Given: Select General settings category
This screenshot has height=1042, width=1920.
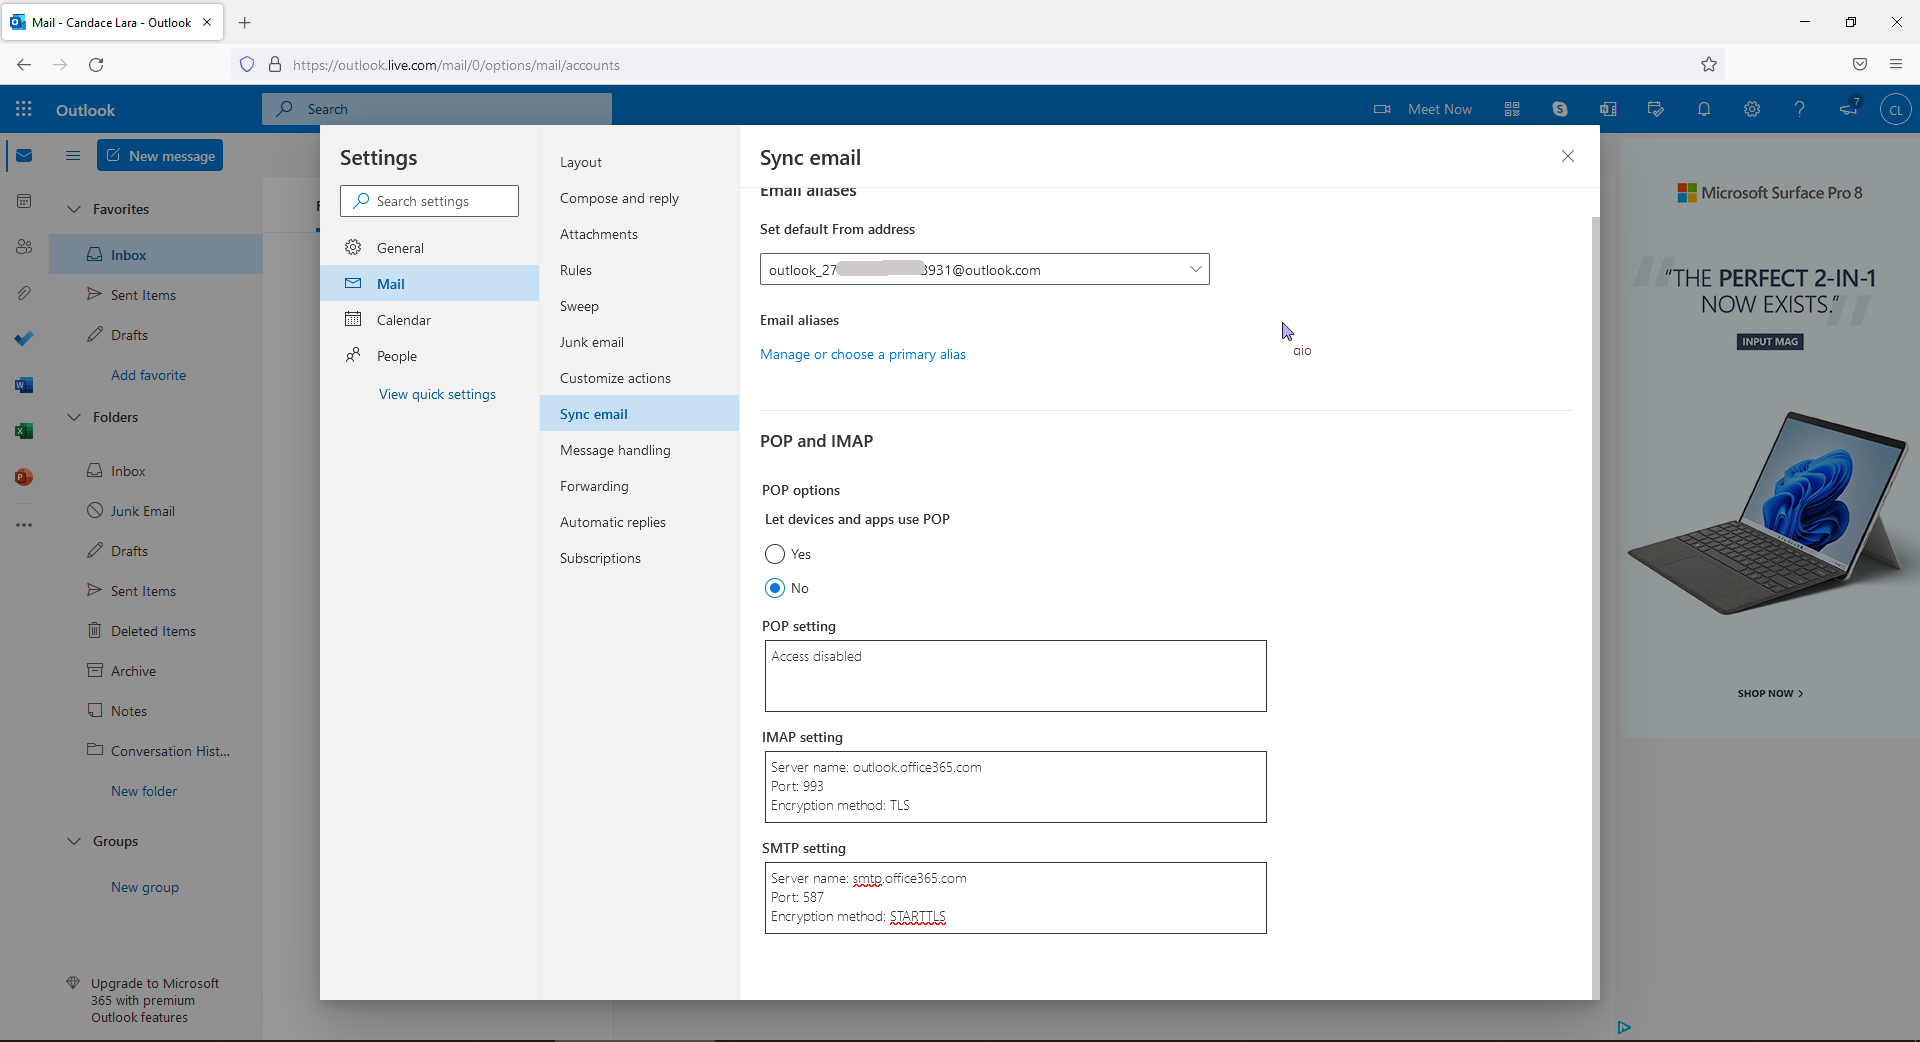Looking at the screenshot, I should (430, 248).
